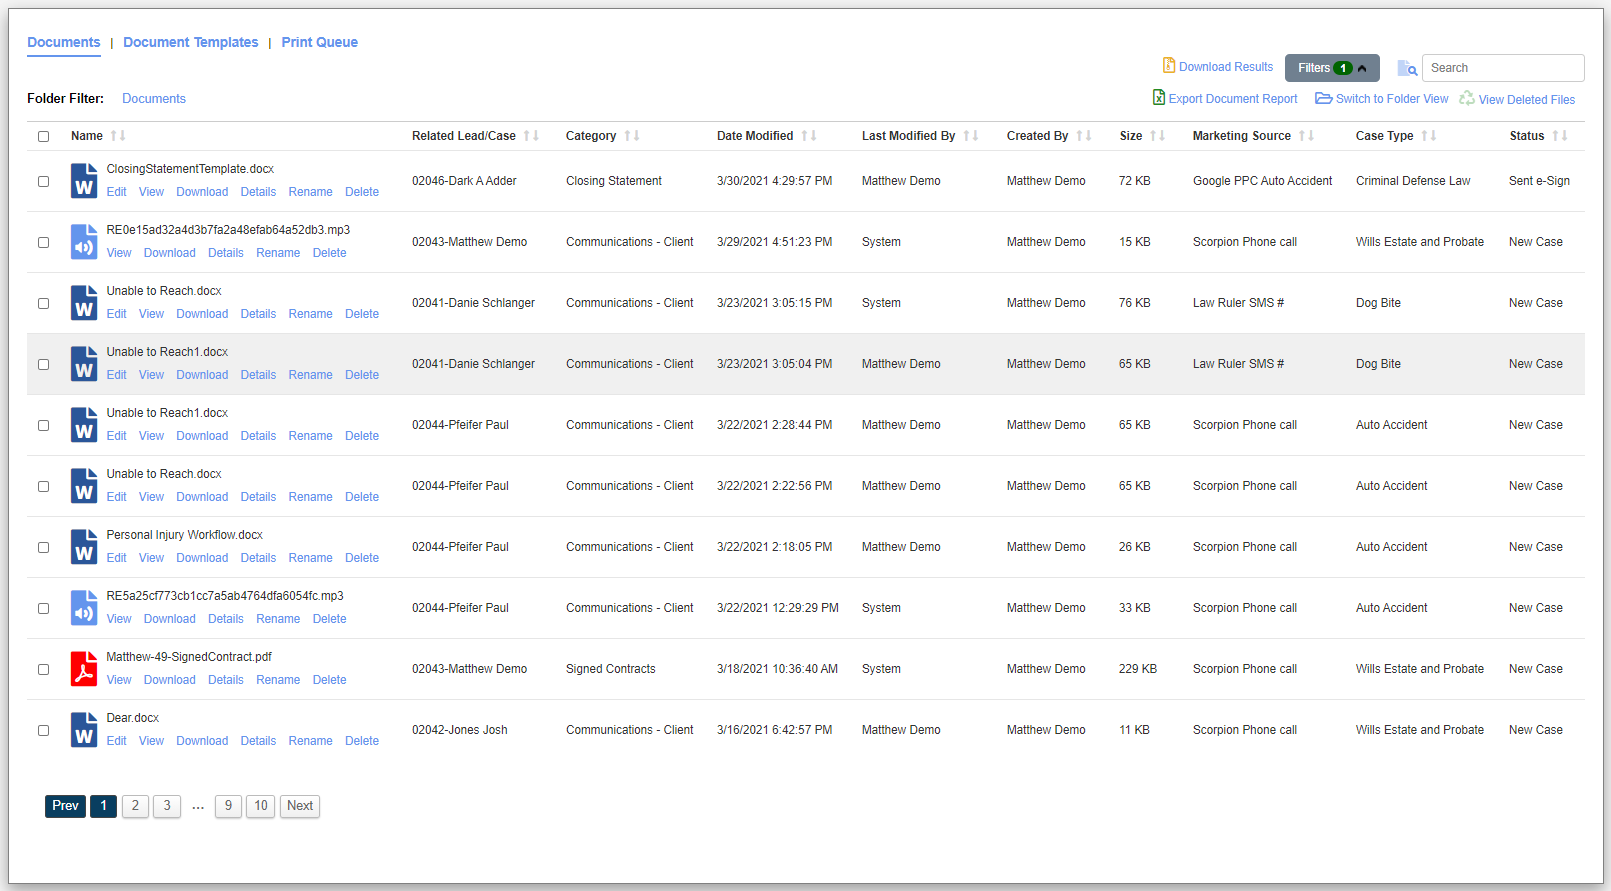The height and width of the screenshot is (891, 1611).
Task: Click the View Deleted Files recycle icon
Action: [x=1467, y=98]
